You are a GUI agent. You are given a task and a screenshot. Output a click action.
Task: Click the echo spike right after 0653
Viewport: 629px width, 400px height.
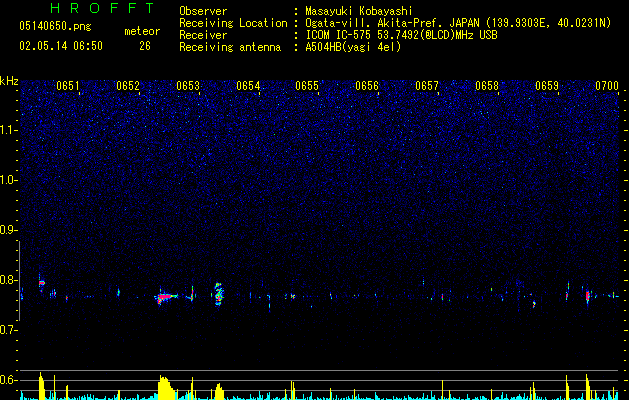pos(191,294)
